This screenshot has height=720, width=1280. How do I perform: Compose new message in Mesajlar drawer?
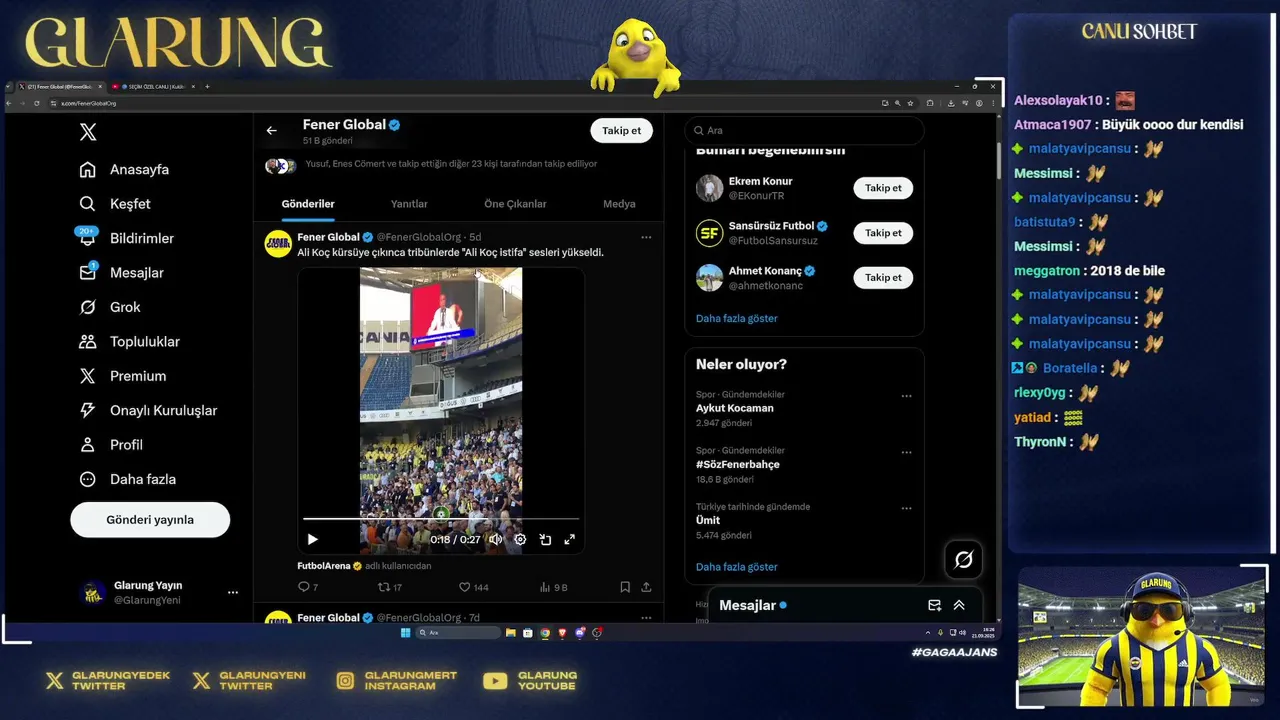pyautogui.click(x=934, y=605)
